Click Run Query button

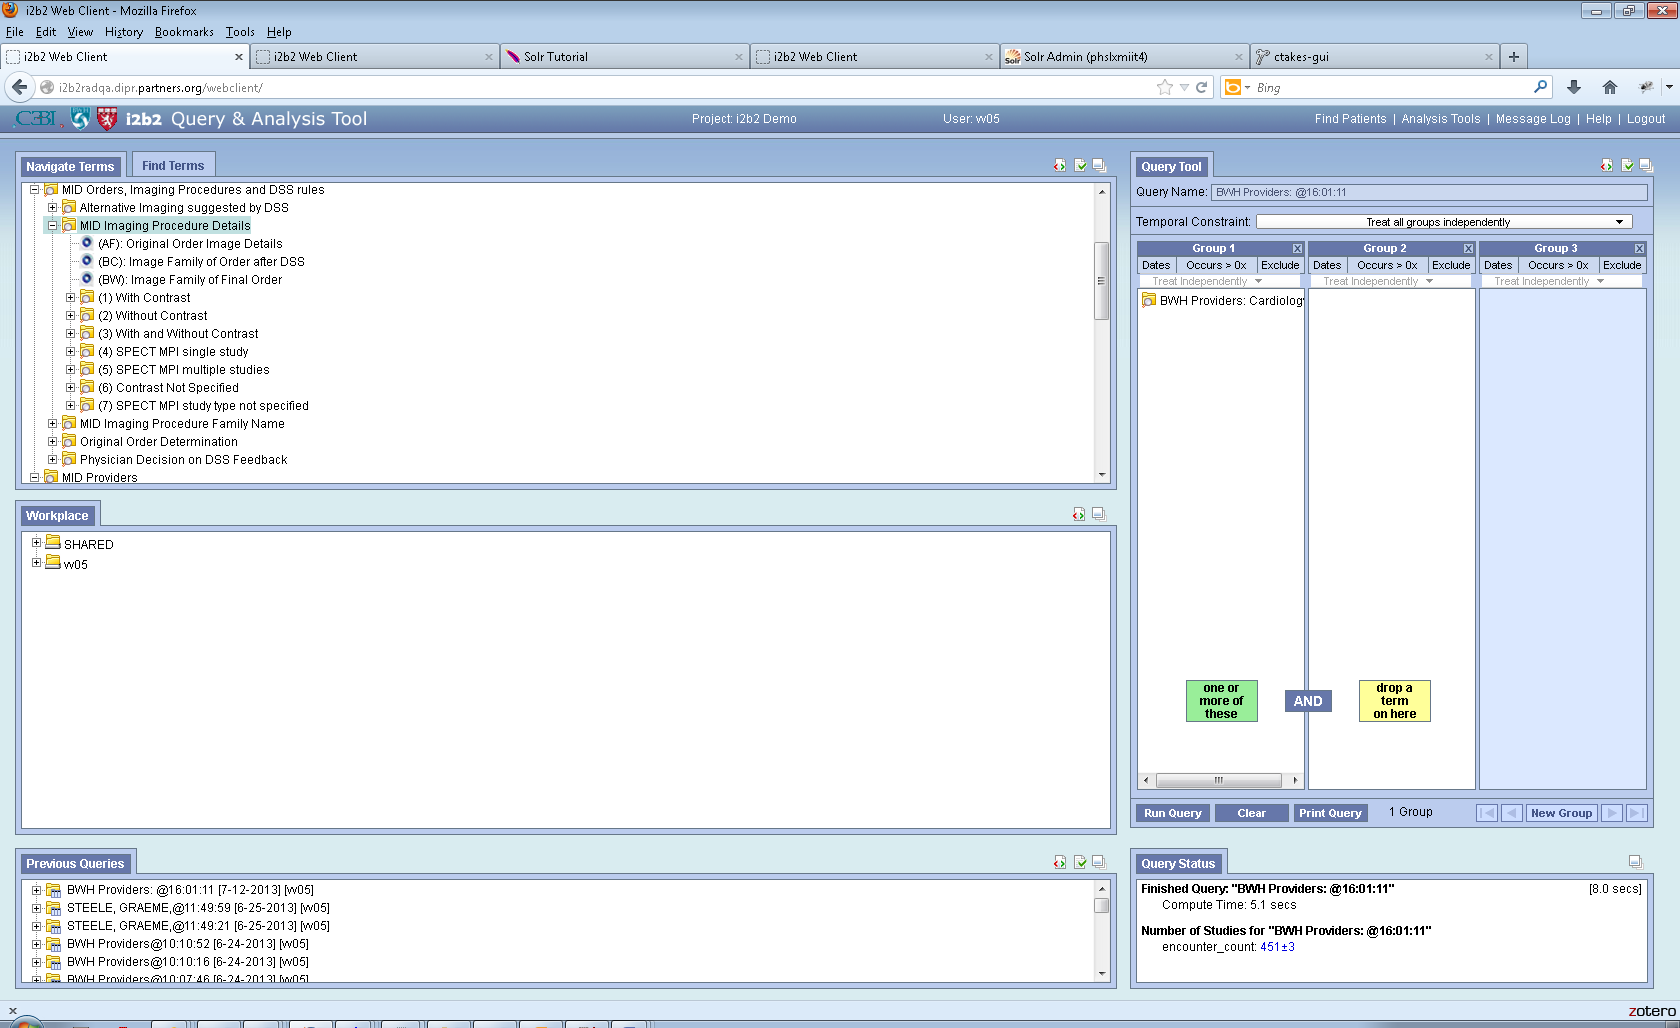point(1173,813)
